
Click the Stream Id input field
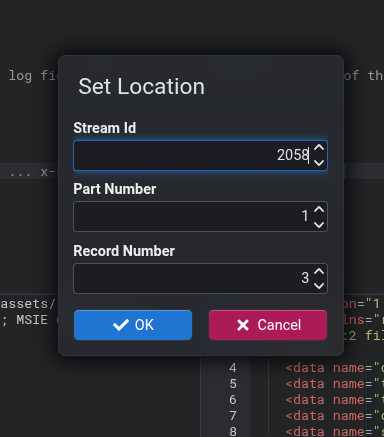pyautogui.click(x=200, y=155)
